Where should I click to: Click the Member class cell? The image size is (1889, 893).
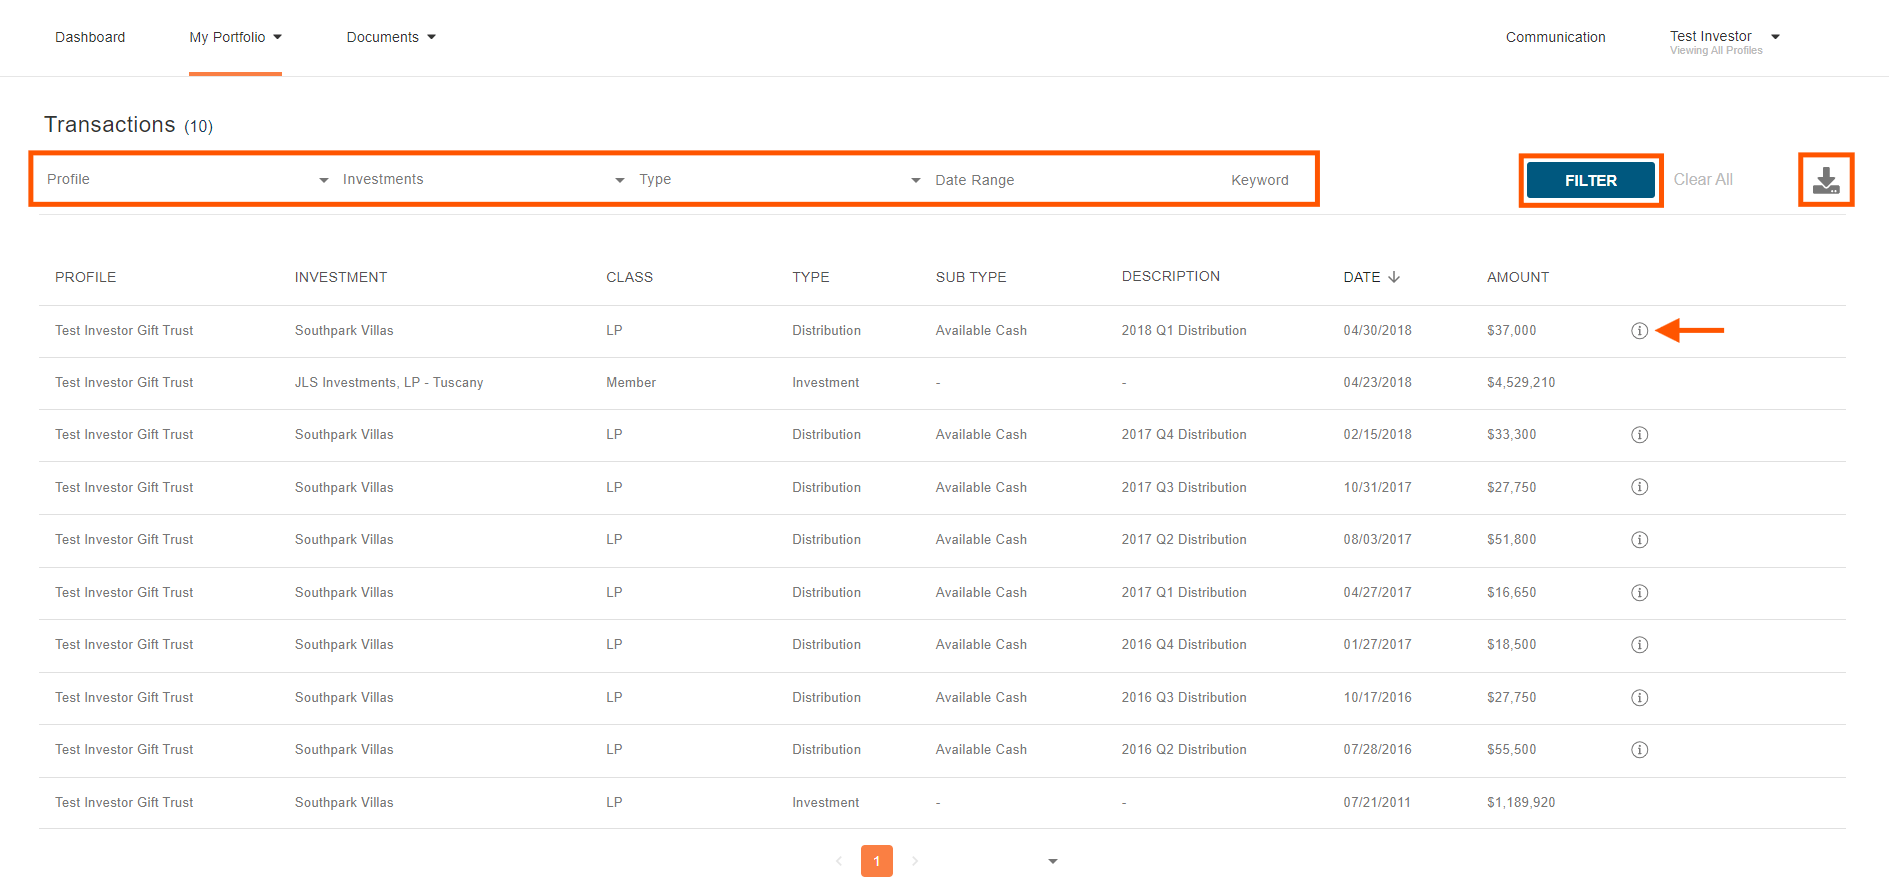pyautogui.click(x=631, y=383)
